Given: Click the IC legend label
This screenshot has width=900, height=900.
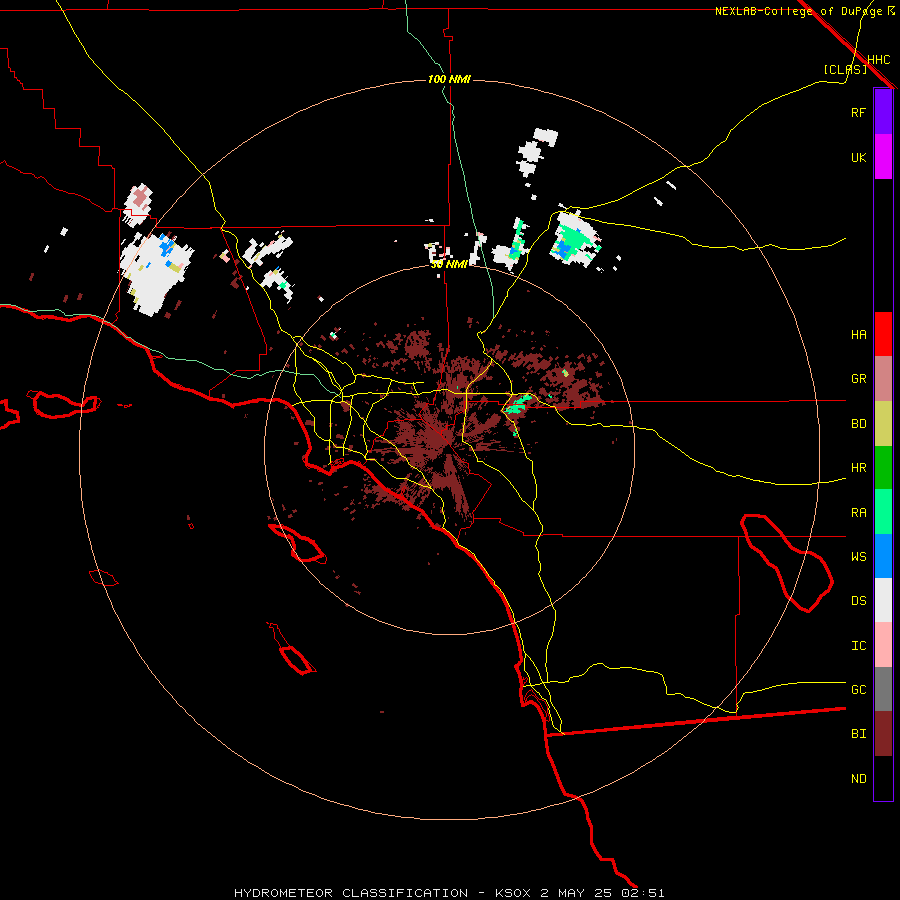Looking at the screenshot, I should pyautogui.click(x=859, y=646).
